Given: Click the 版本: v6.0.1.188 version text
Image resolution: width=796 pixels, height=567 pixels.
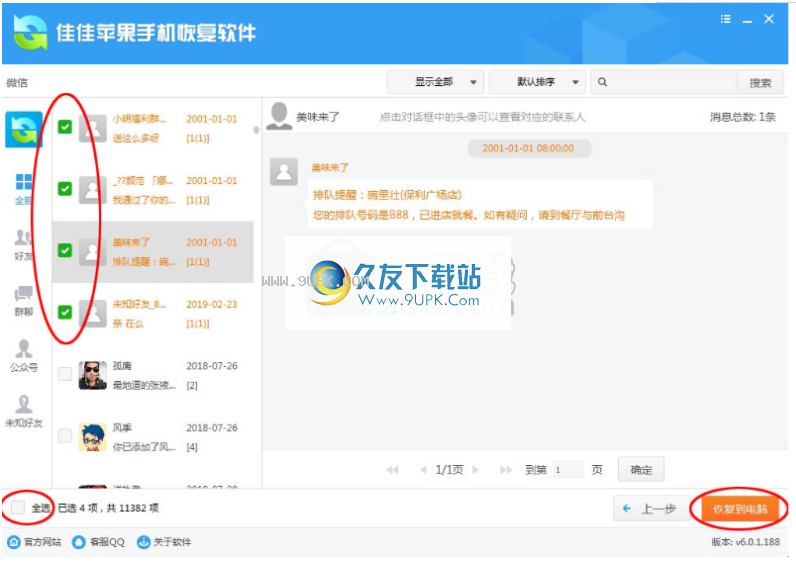Looking at the screenshot, I should coord(746,542).
